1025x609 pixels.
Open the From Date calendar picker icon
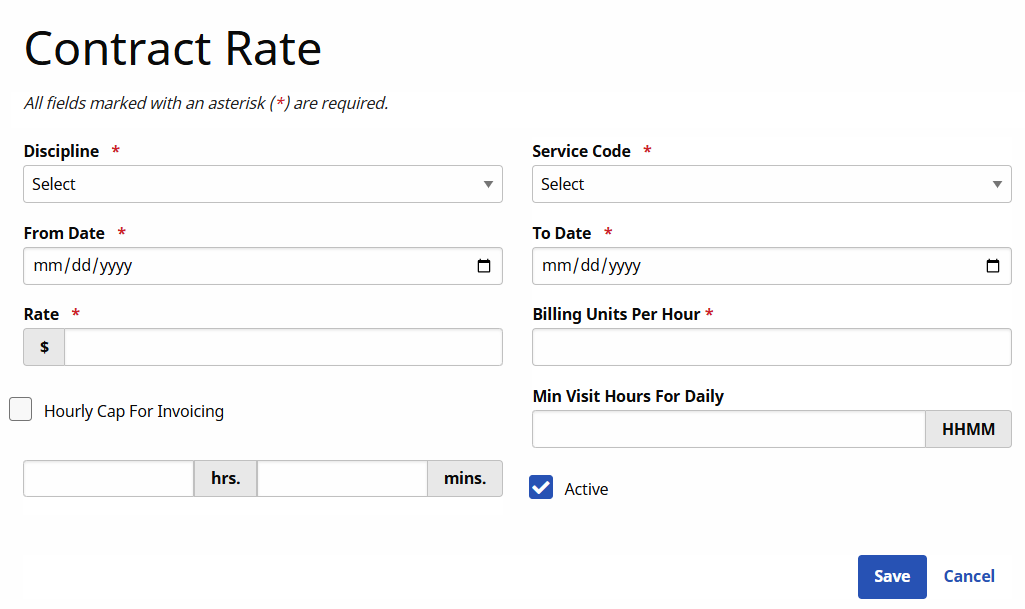tap(485, 266)
